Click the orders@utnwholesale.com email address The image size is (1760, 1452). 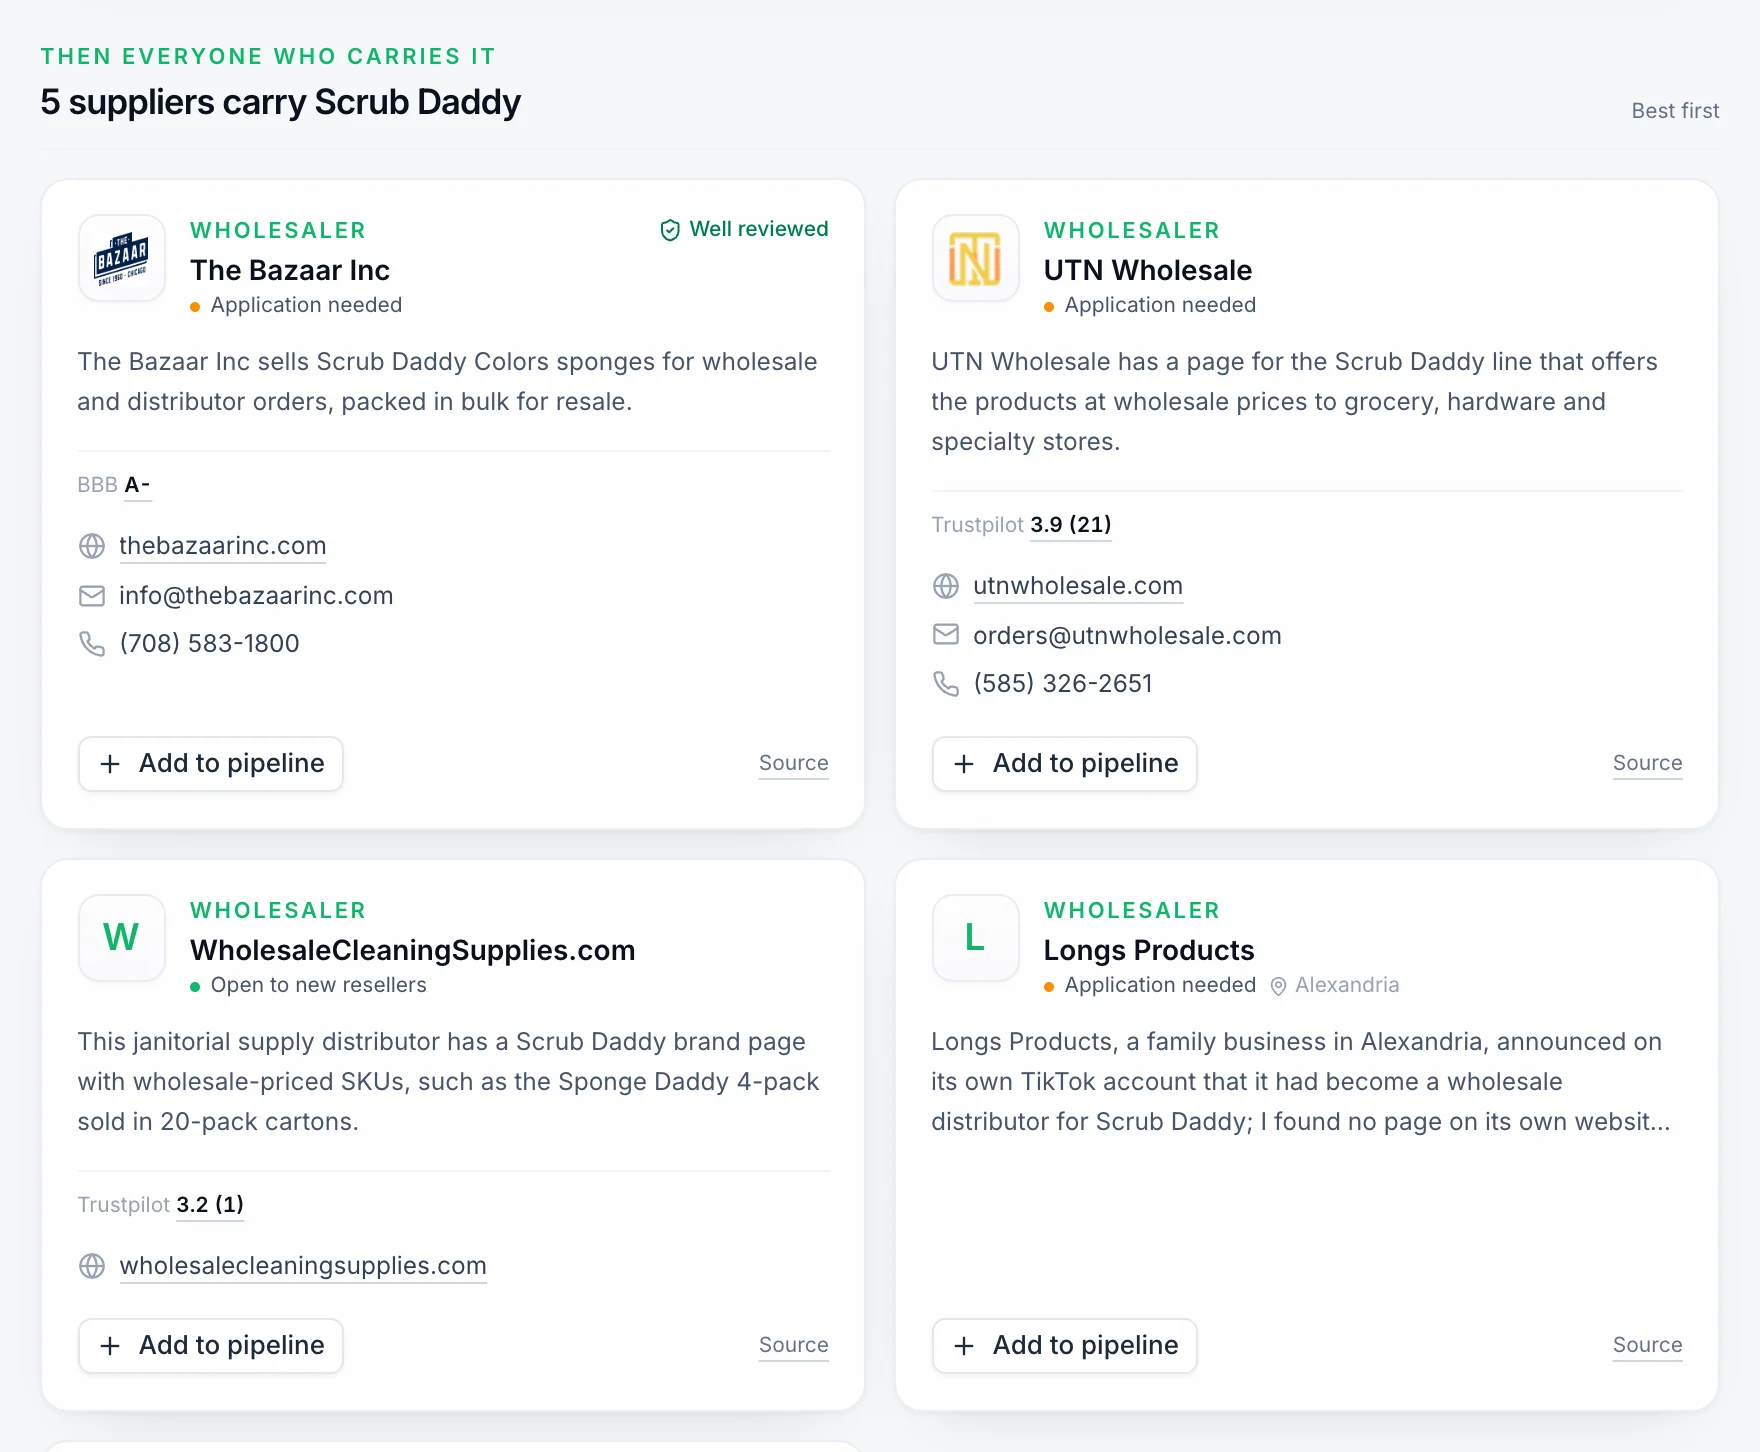tap(1127, 636)
